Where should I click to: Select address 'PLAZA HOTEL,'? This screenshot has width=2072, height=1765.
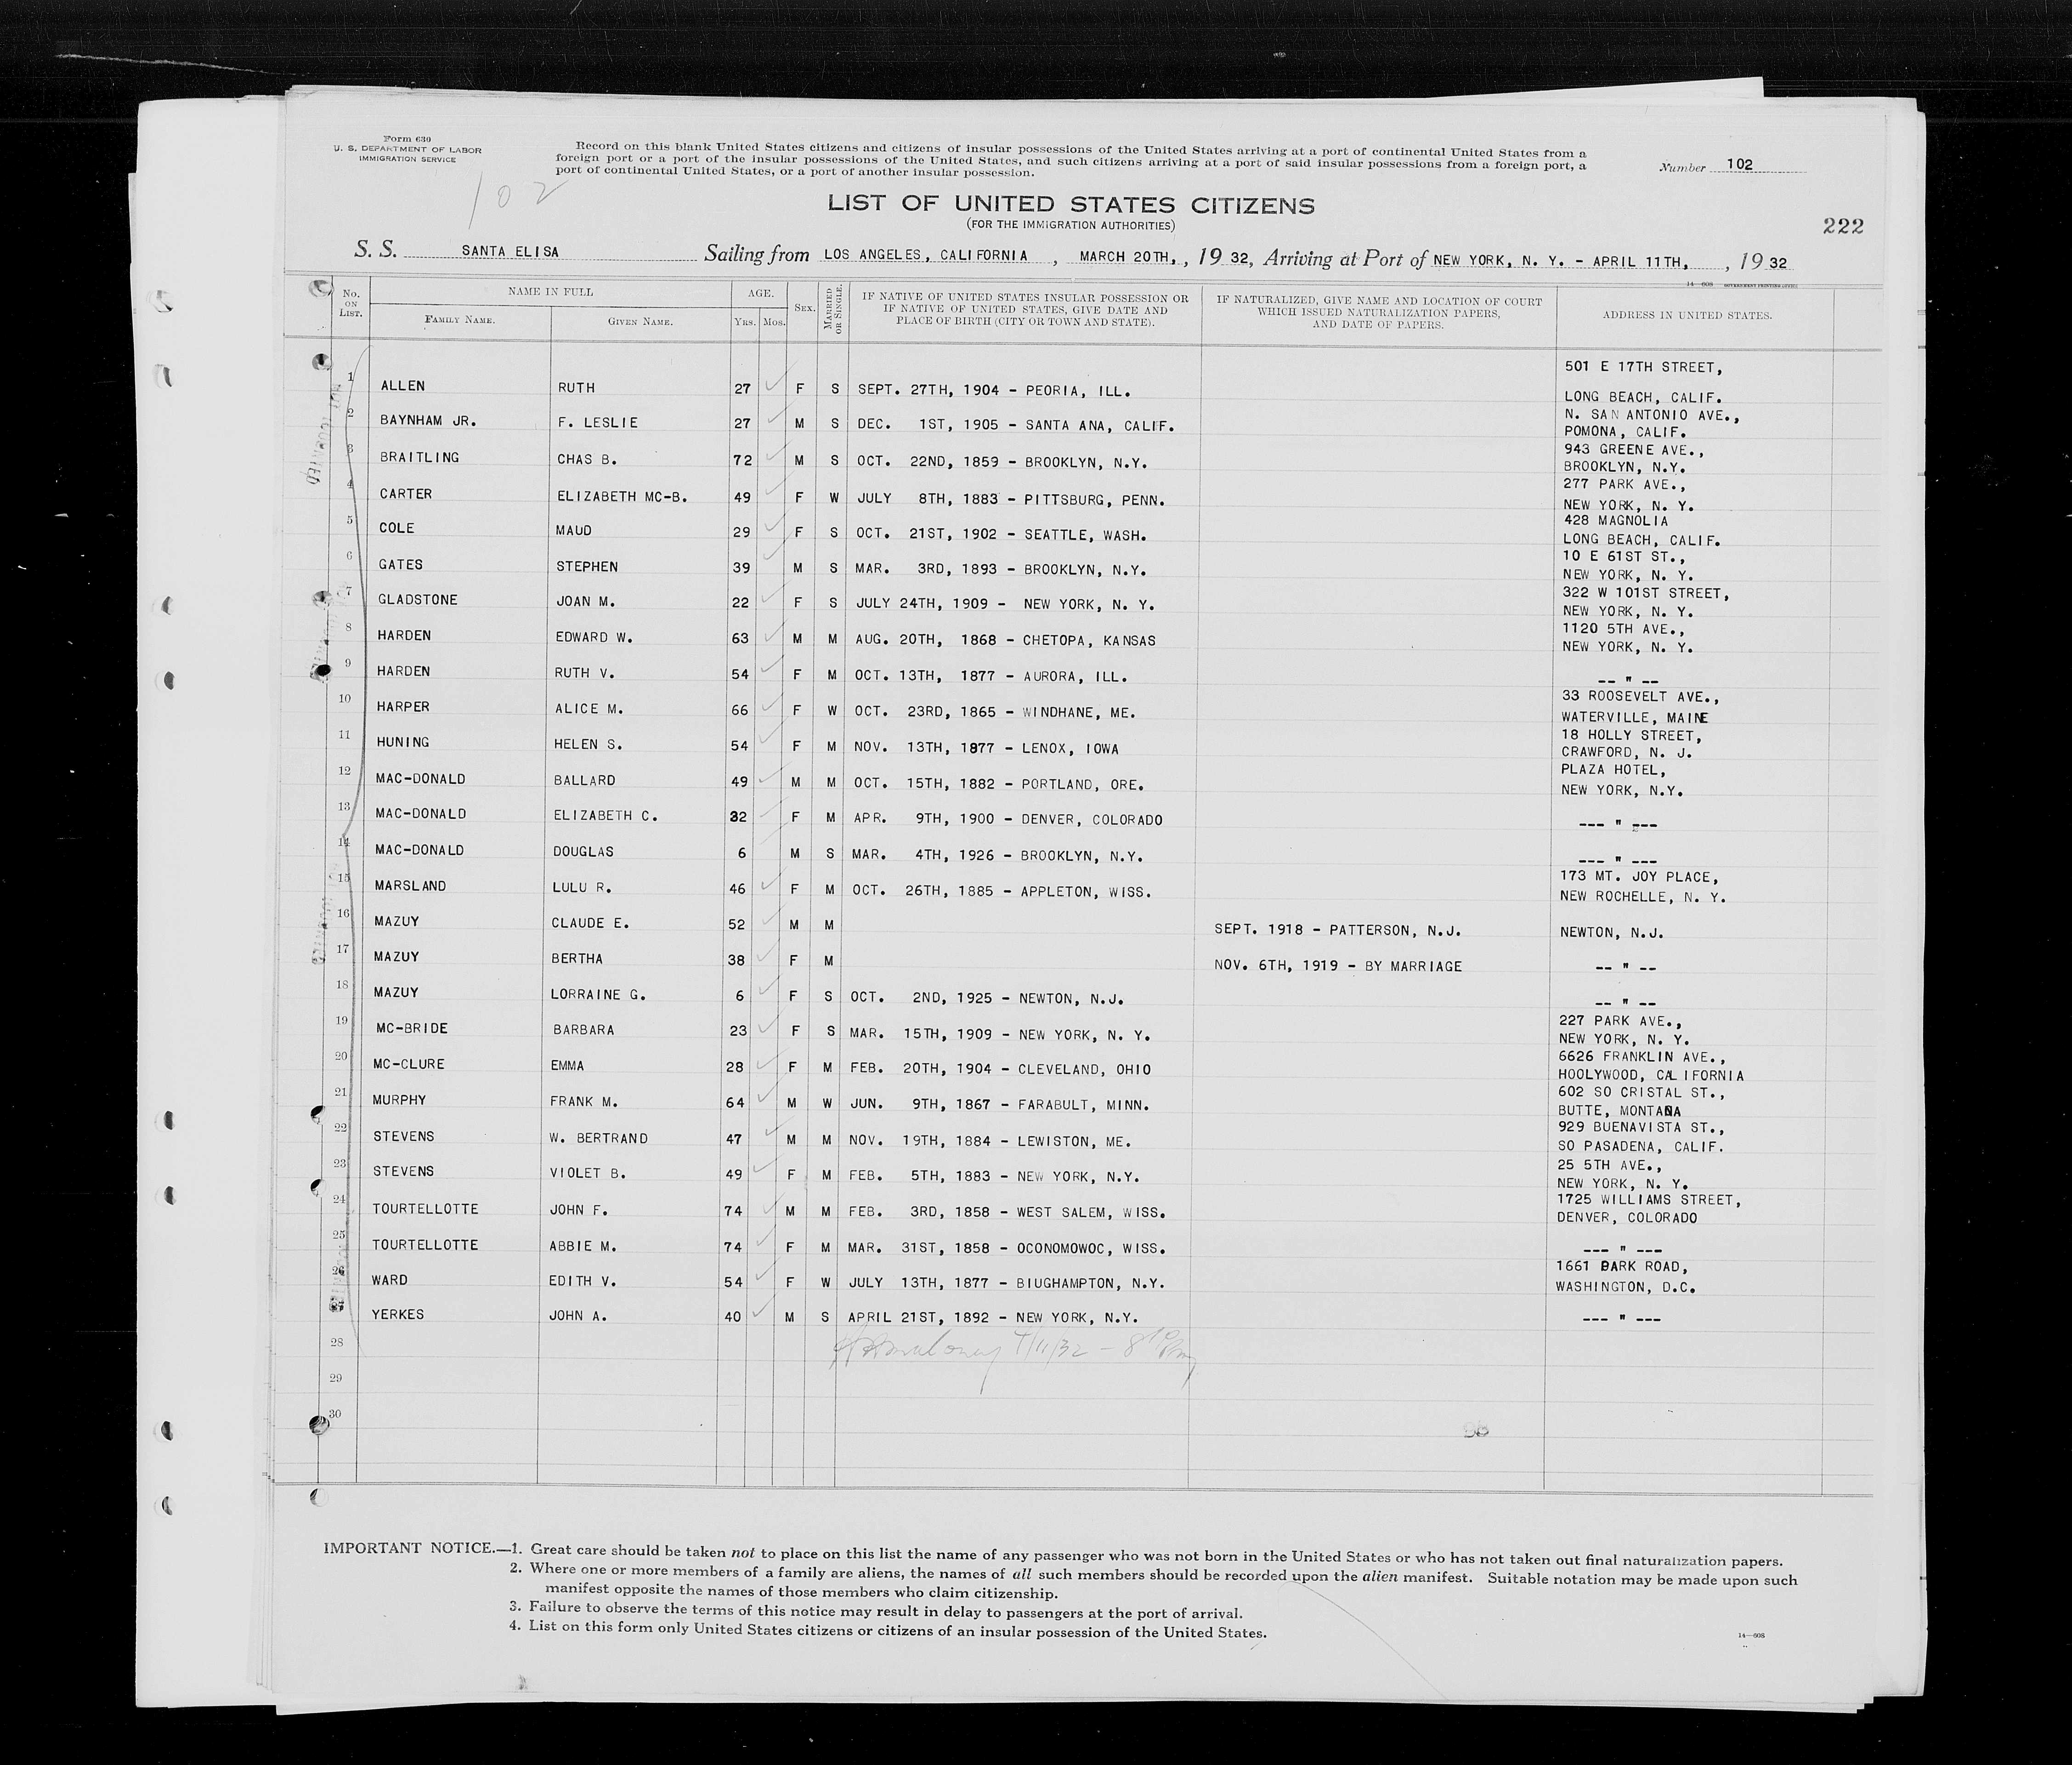coord(1613,771)
